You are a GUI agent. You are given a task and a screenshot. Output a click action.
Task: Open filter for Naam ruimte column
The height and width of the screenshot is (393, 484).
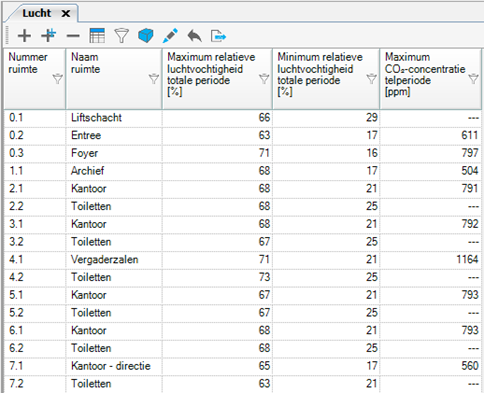click(x=154, y=79)
